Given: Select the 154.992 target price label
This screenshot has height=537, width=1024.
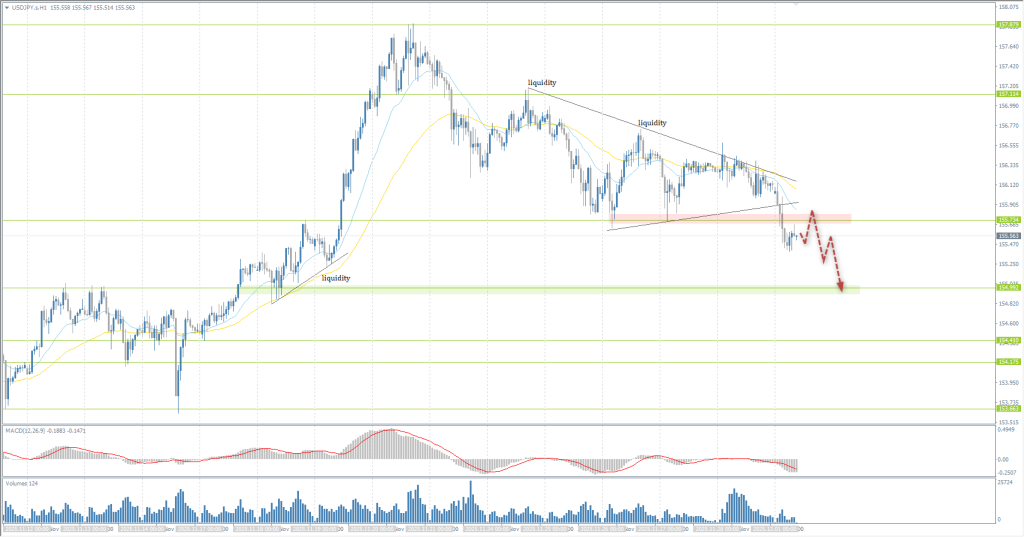Looking at the screenshot, I should (x=1006, y=288).
